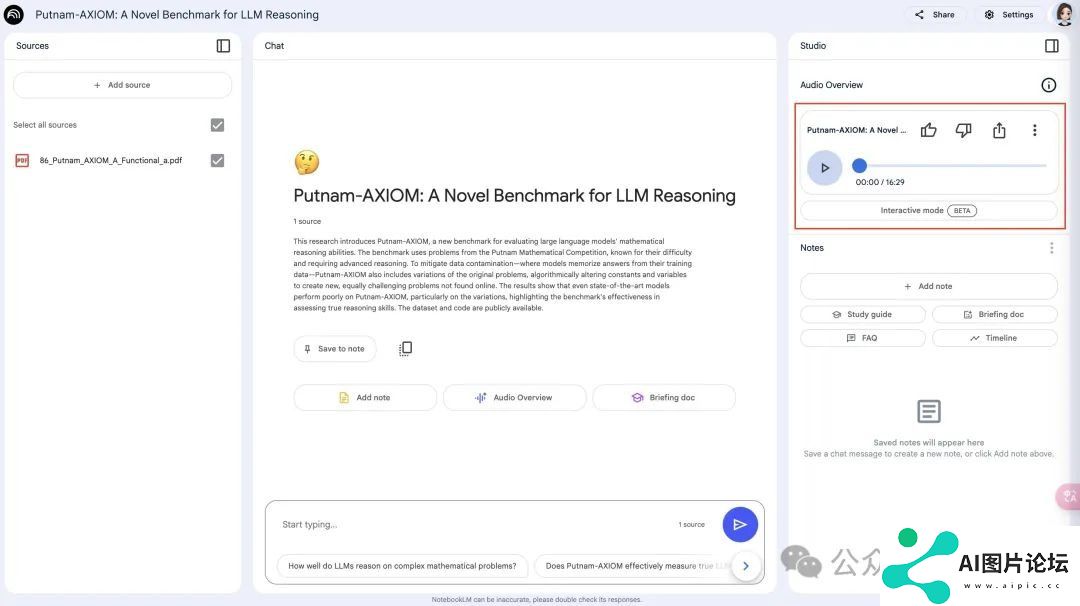1080x606 pixels.
Task: Generate a Briefing doc from Studio panel
Action: coord(994,315)
